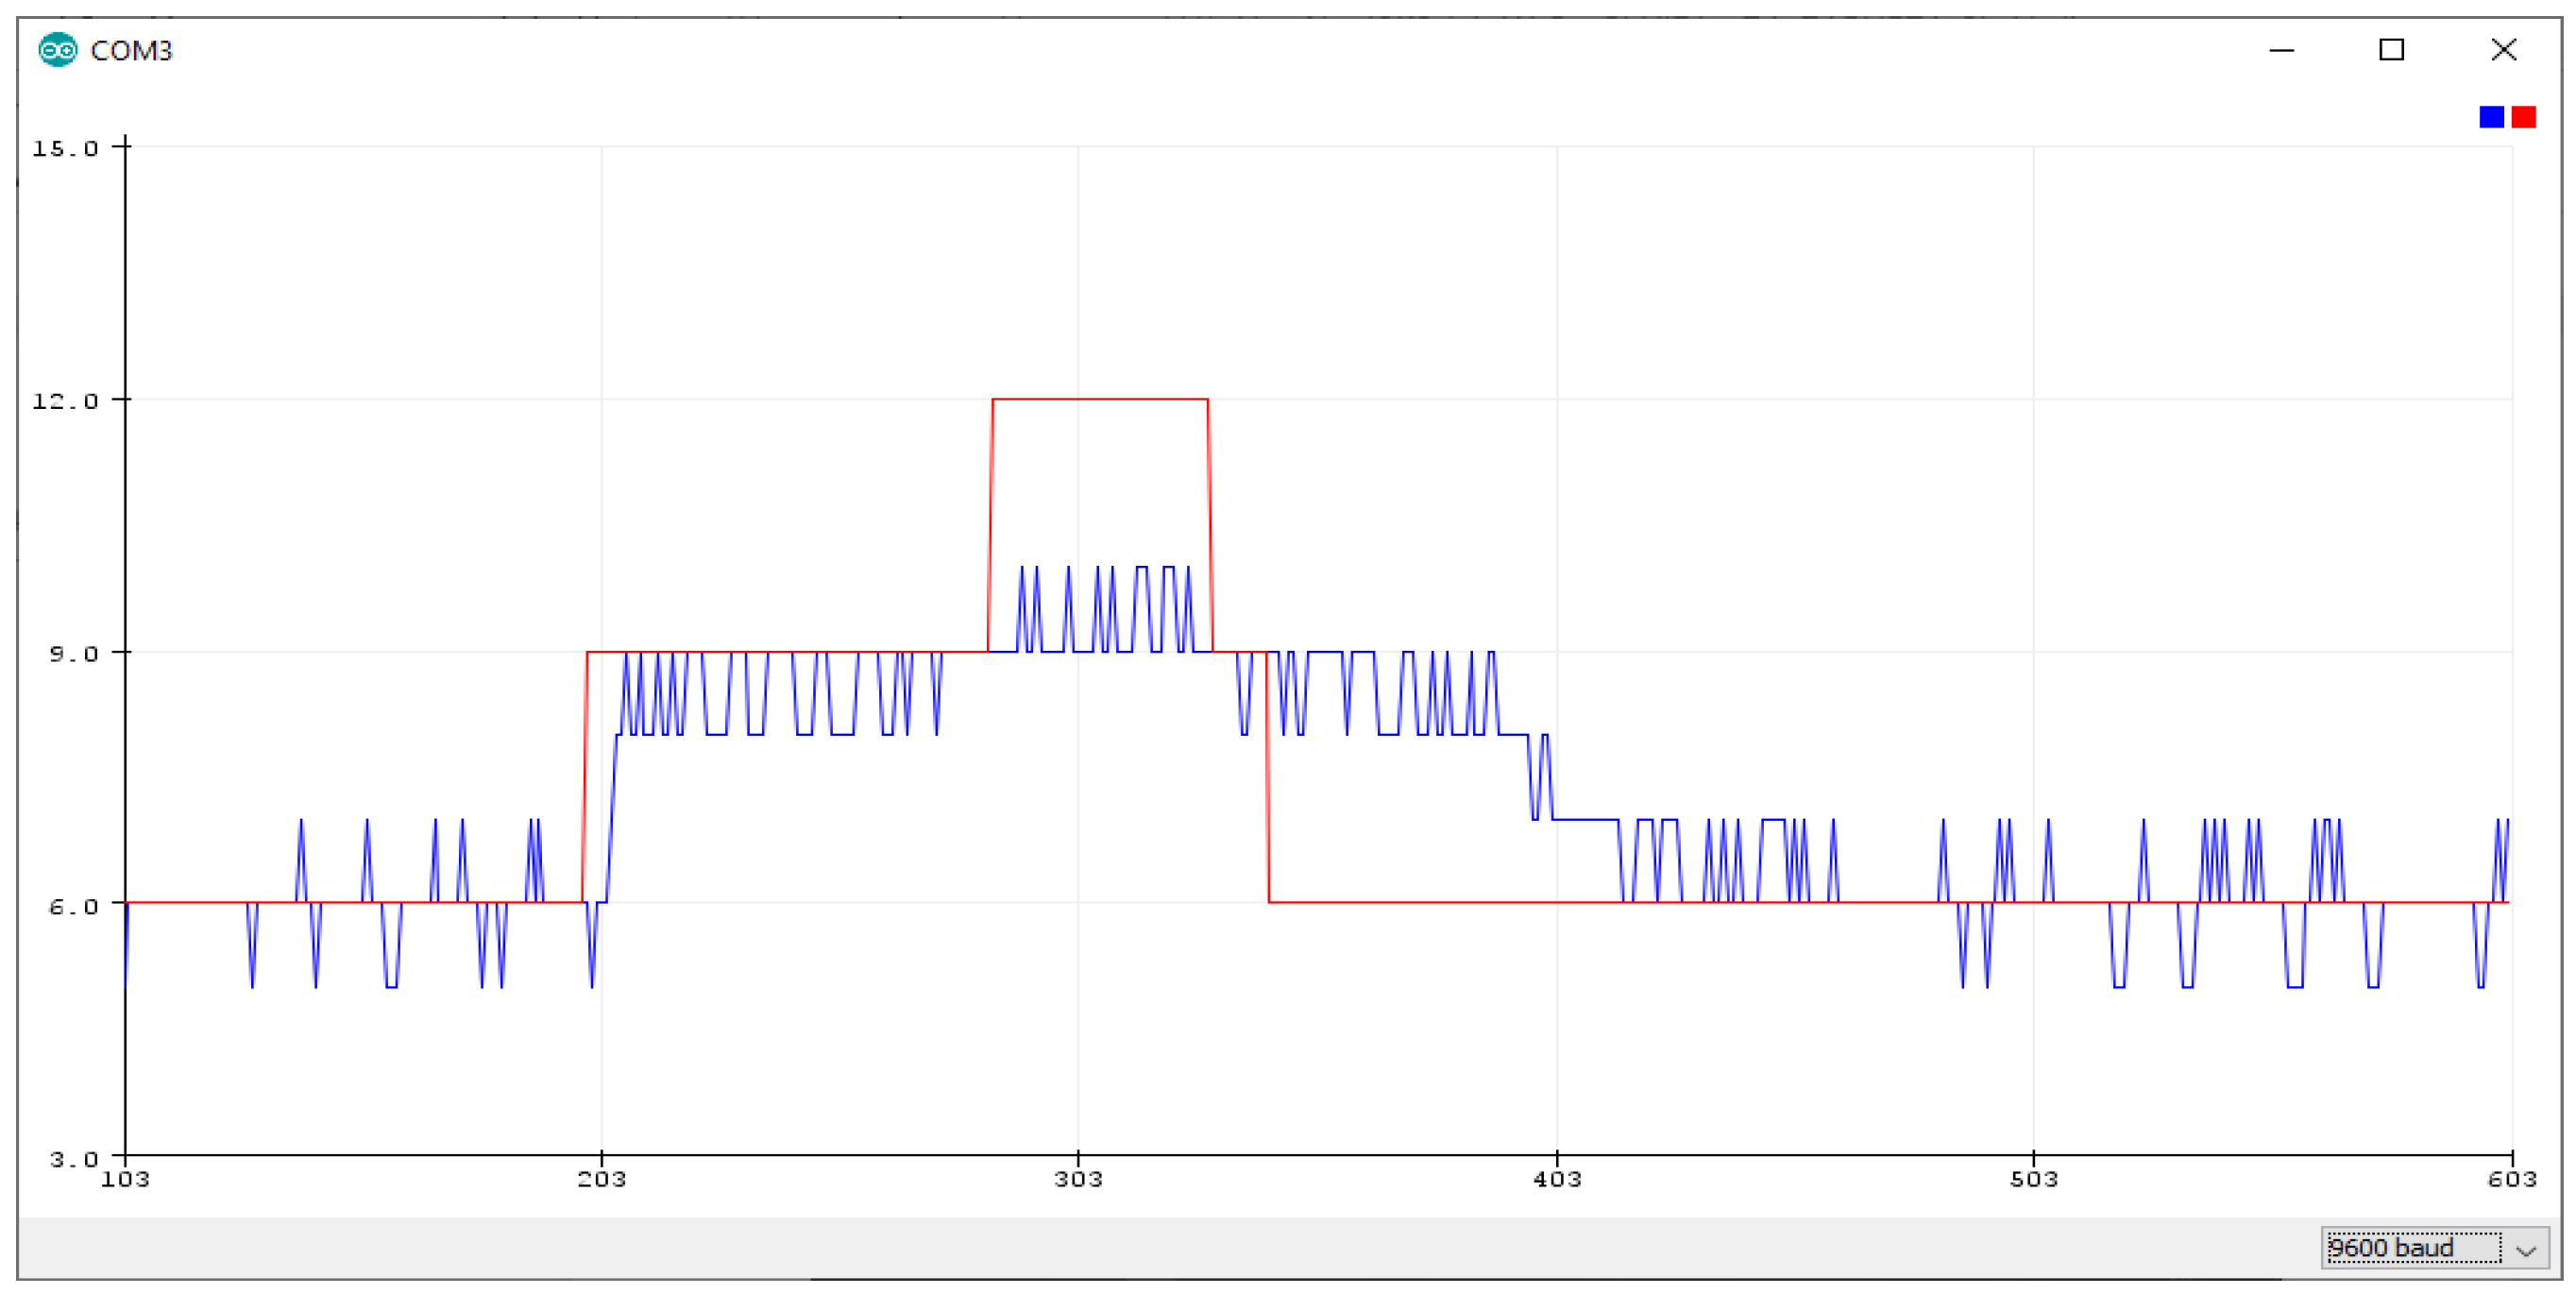Click the red plateau line at 12.0

pyautogui.click(x=1100, y=399)
